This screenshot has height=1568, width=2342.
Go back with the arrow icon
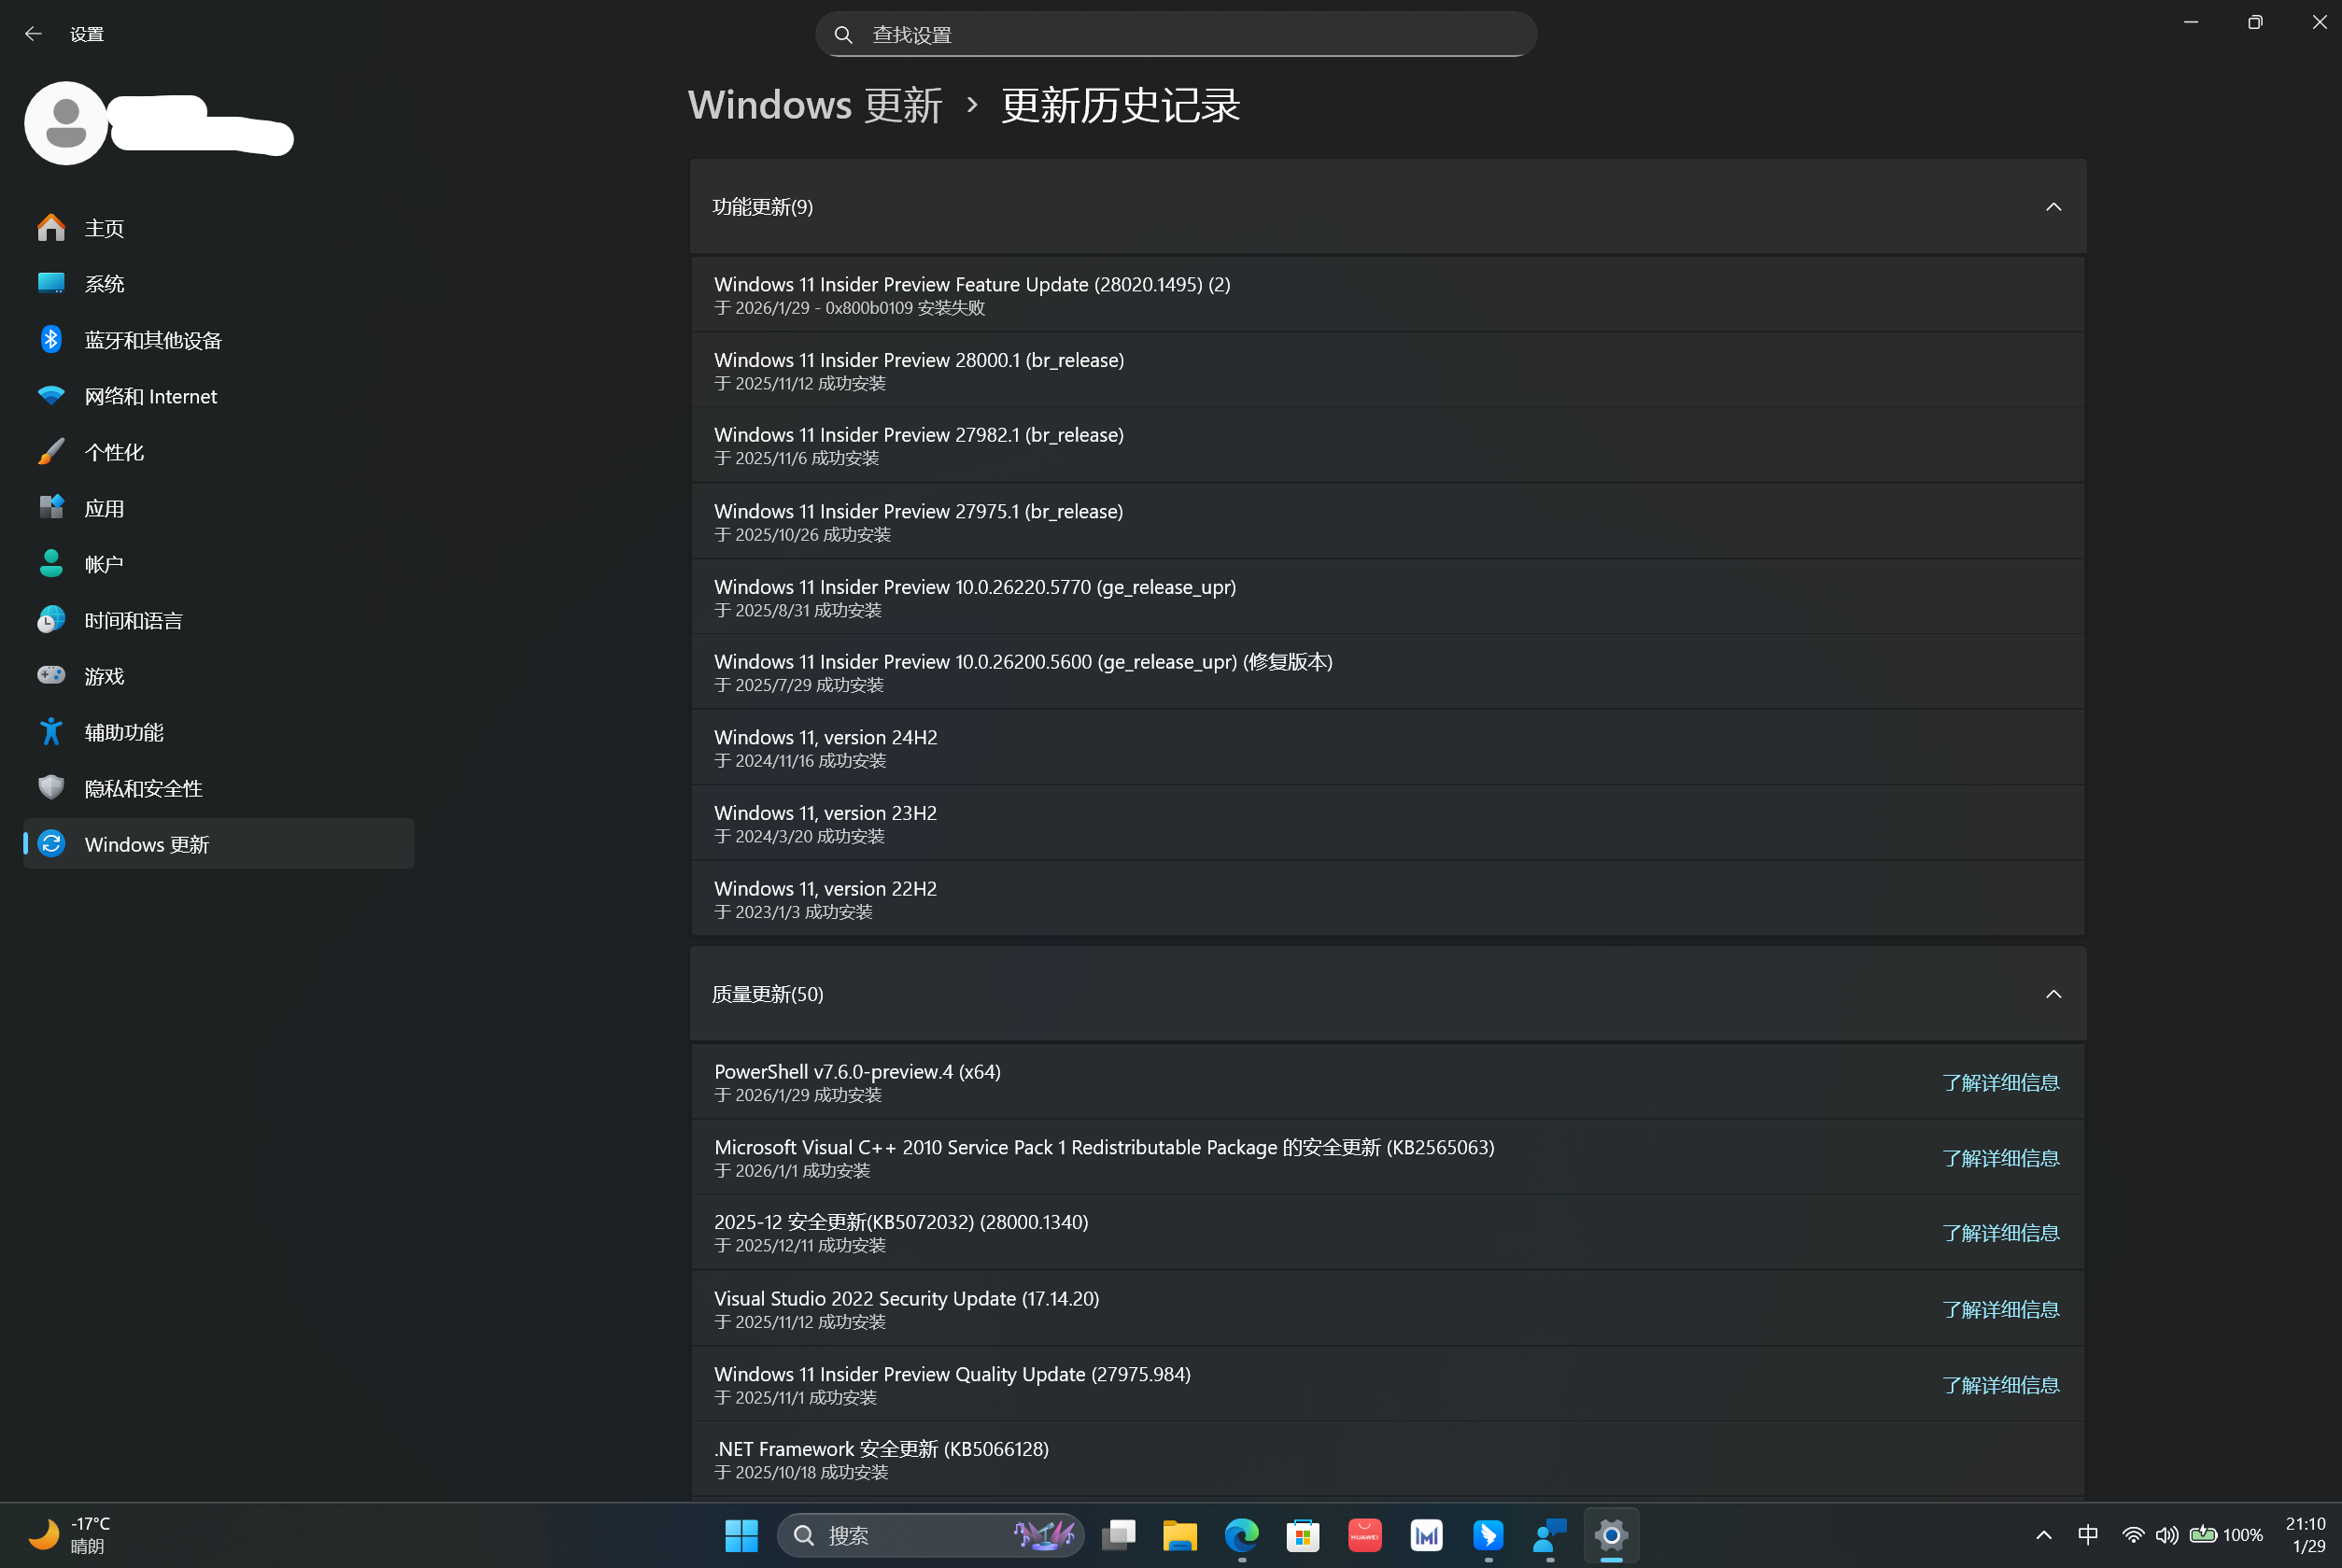[33, 34]
